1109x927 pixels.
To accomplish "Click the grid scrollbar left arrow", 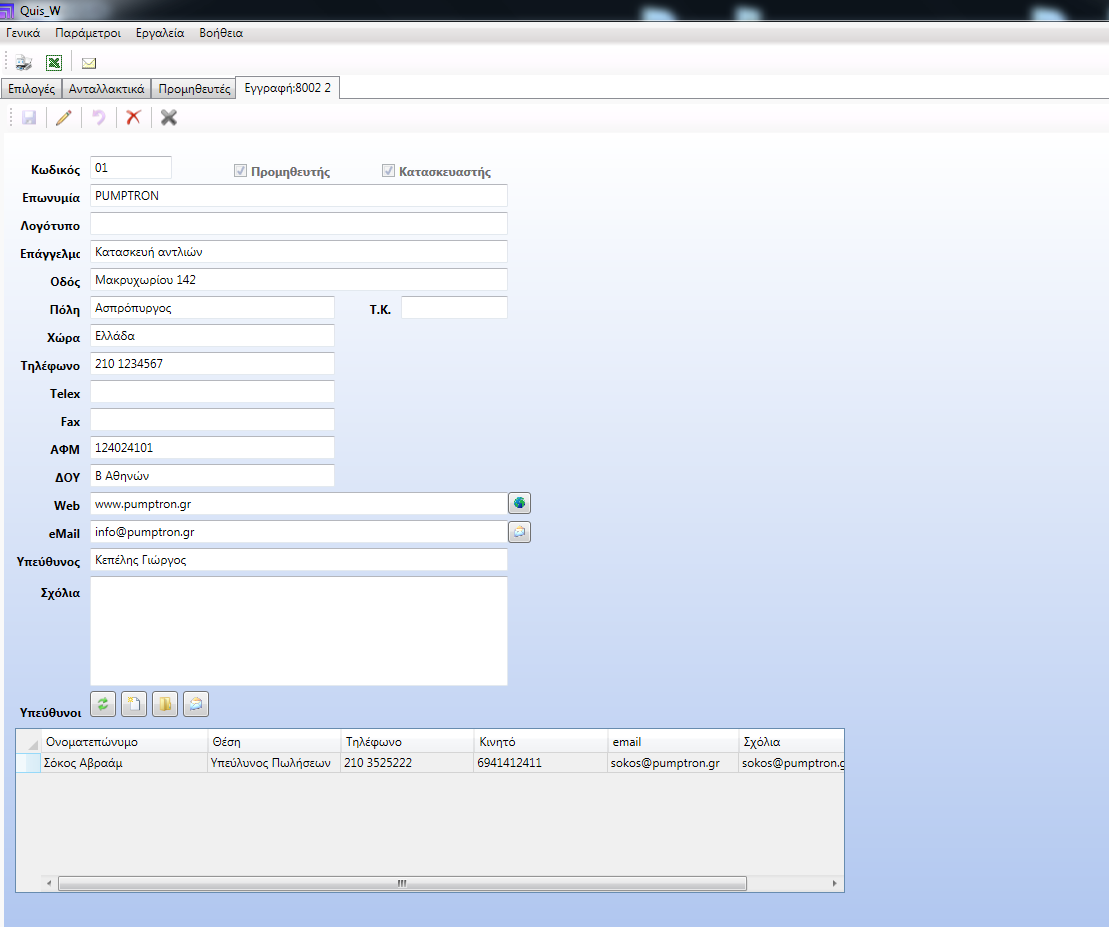I will tap(49, 883).
